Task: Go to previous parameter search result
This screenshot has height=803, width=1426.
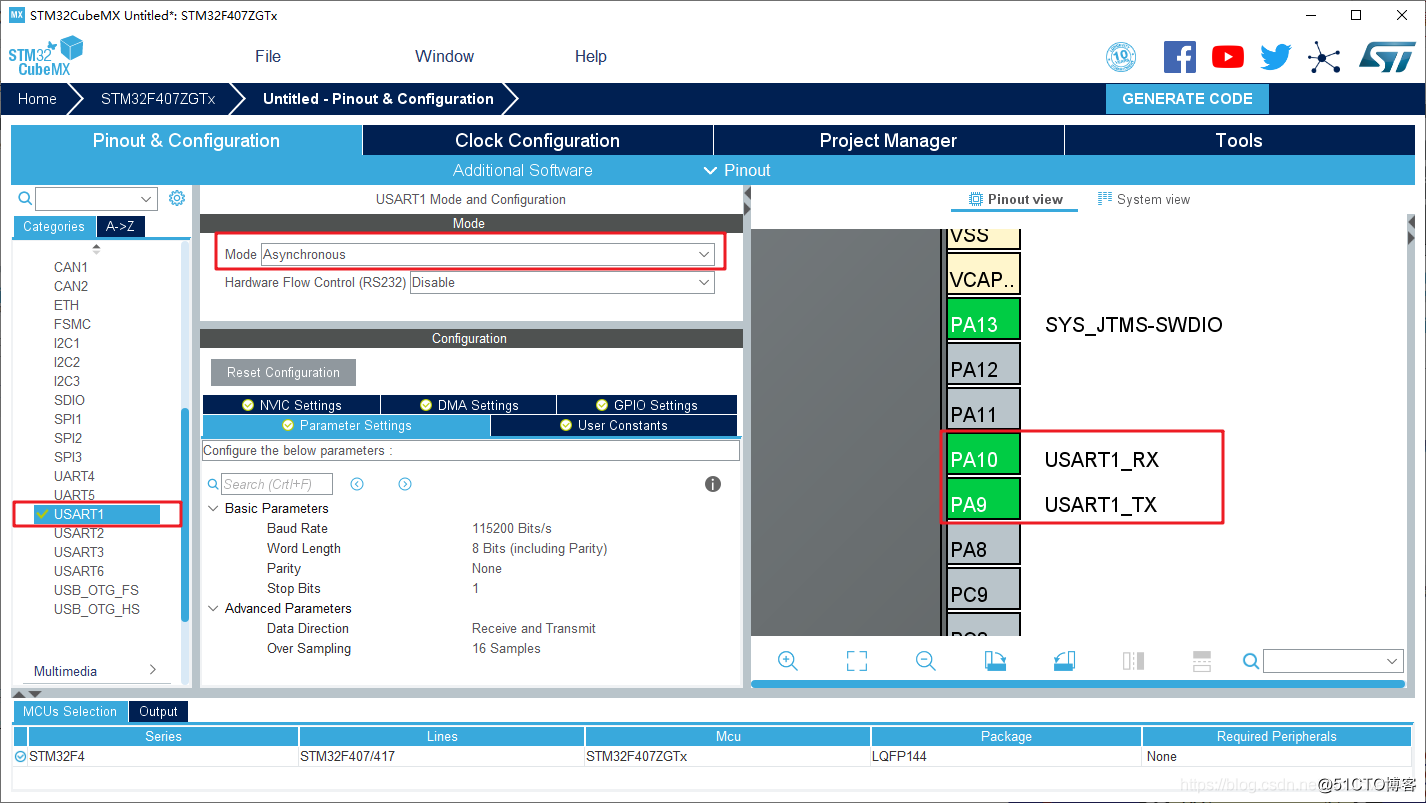Action: tap(357, 484)
